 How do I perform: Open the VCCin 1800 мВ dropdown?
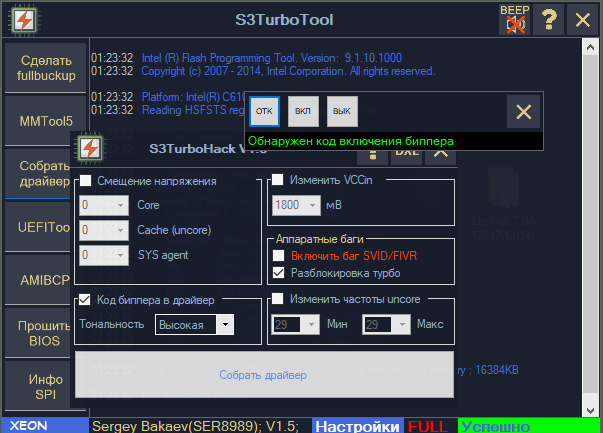(x=296, y=205)
